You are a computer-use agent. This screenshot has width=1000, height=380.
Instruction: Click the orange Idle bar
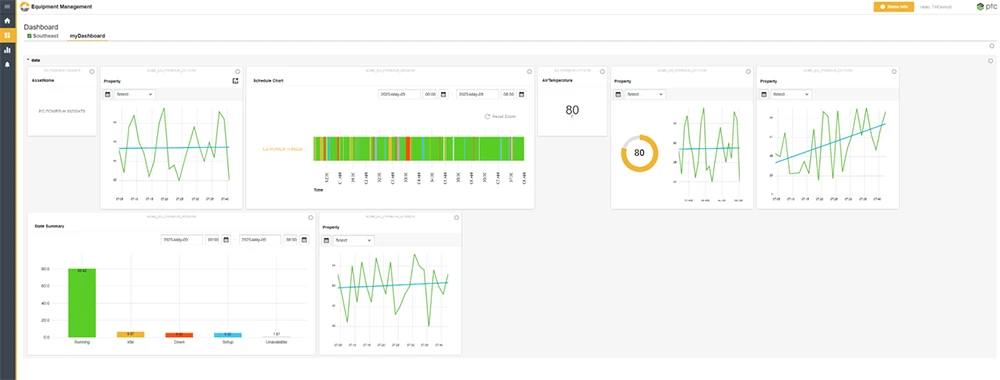tap(131, 334)
